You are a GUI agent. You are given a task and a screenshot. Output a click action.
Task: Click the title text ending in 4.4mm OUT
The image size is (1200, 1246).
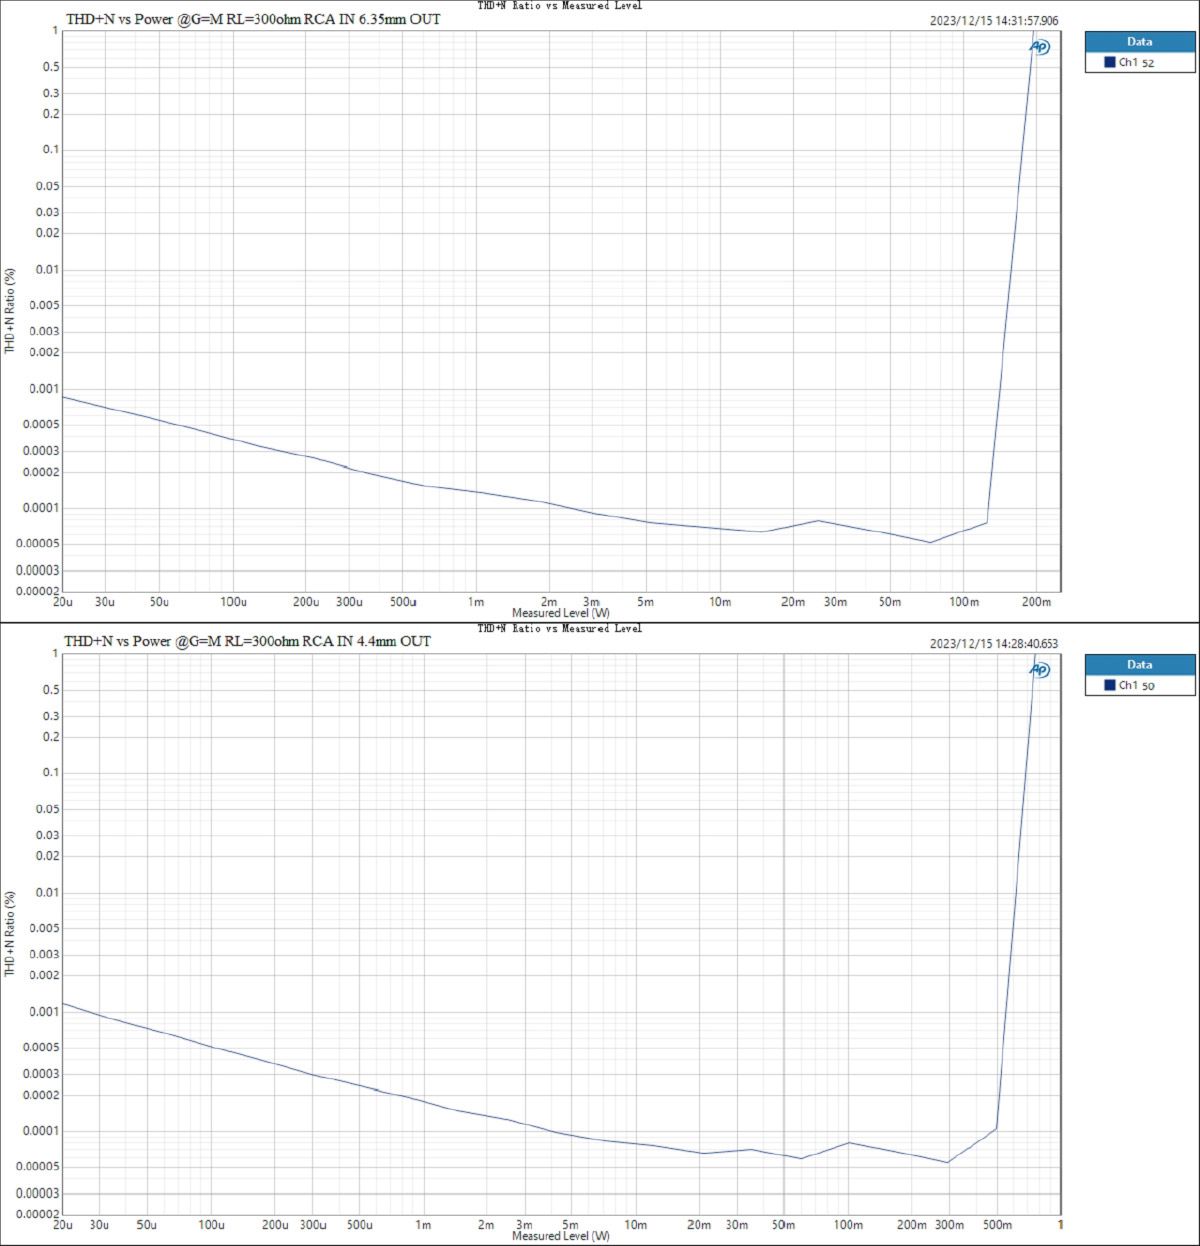pyautogui.click(x=248, y=641)
